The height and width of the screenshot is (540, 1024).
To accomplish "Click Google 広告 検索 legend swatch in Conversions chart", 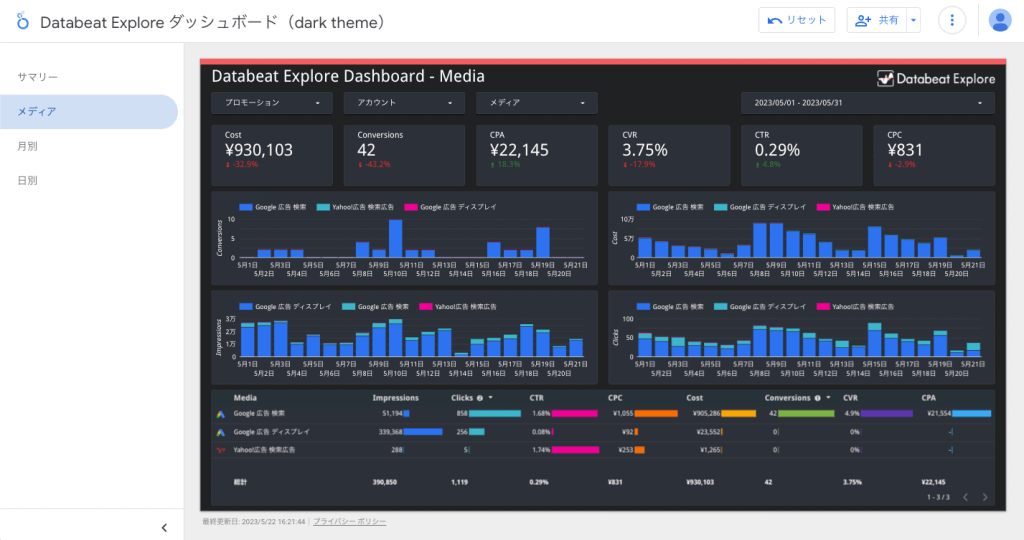I will 246,207.
